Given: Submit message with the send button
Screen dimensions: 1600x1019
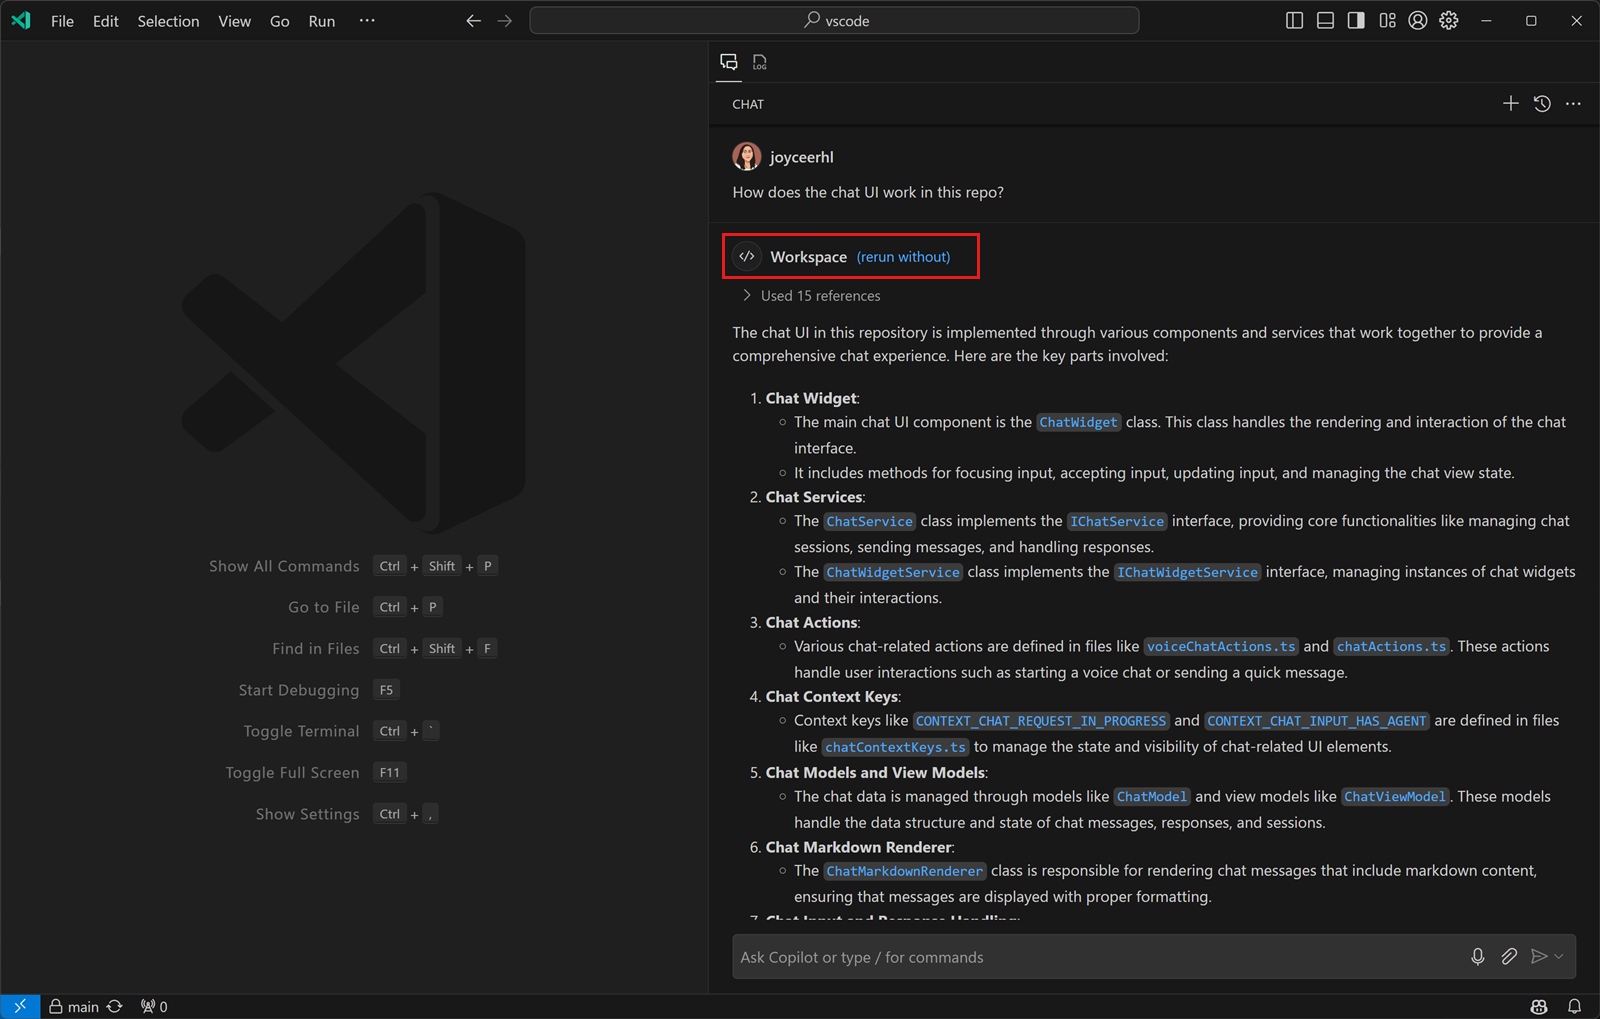Looking at the screenshot, I should pos(1540,957).
